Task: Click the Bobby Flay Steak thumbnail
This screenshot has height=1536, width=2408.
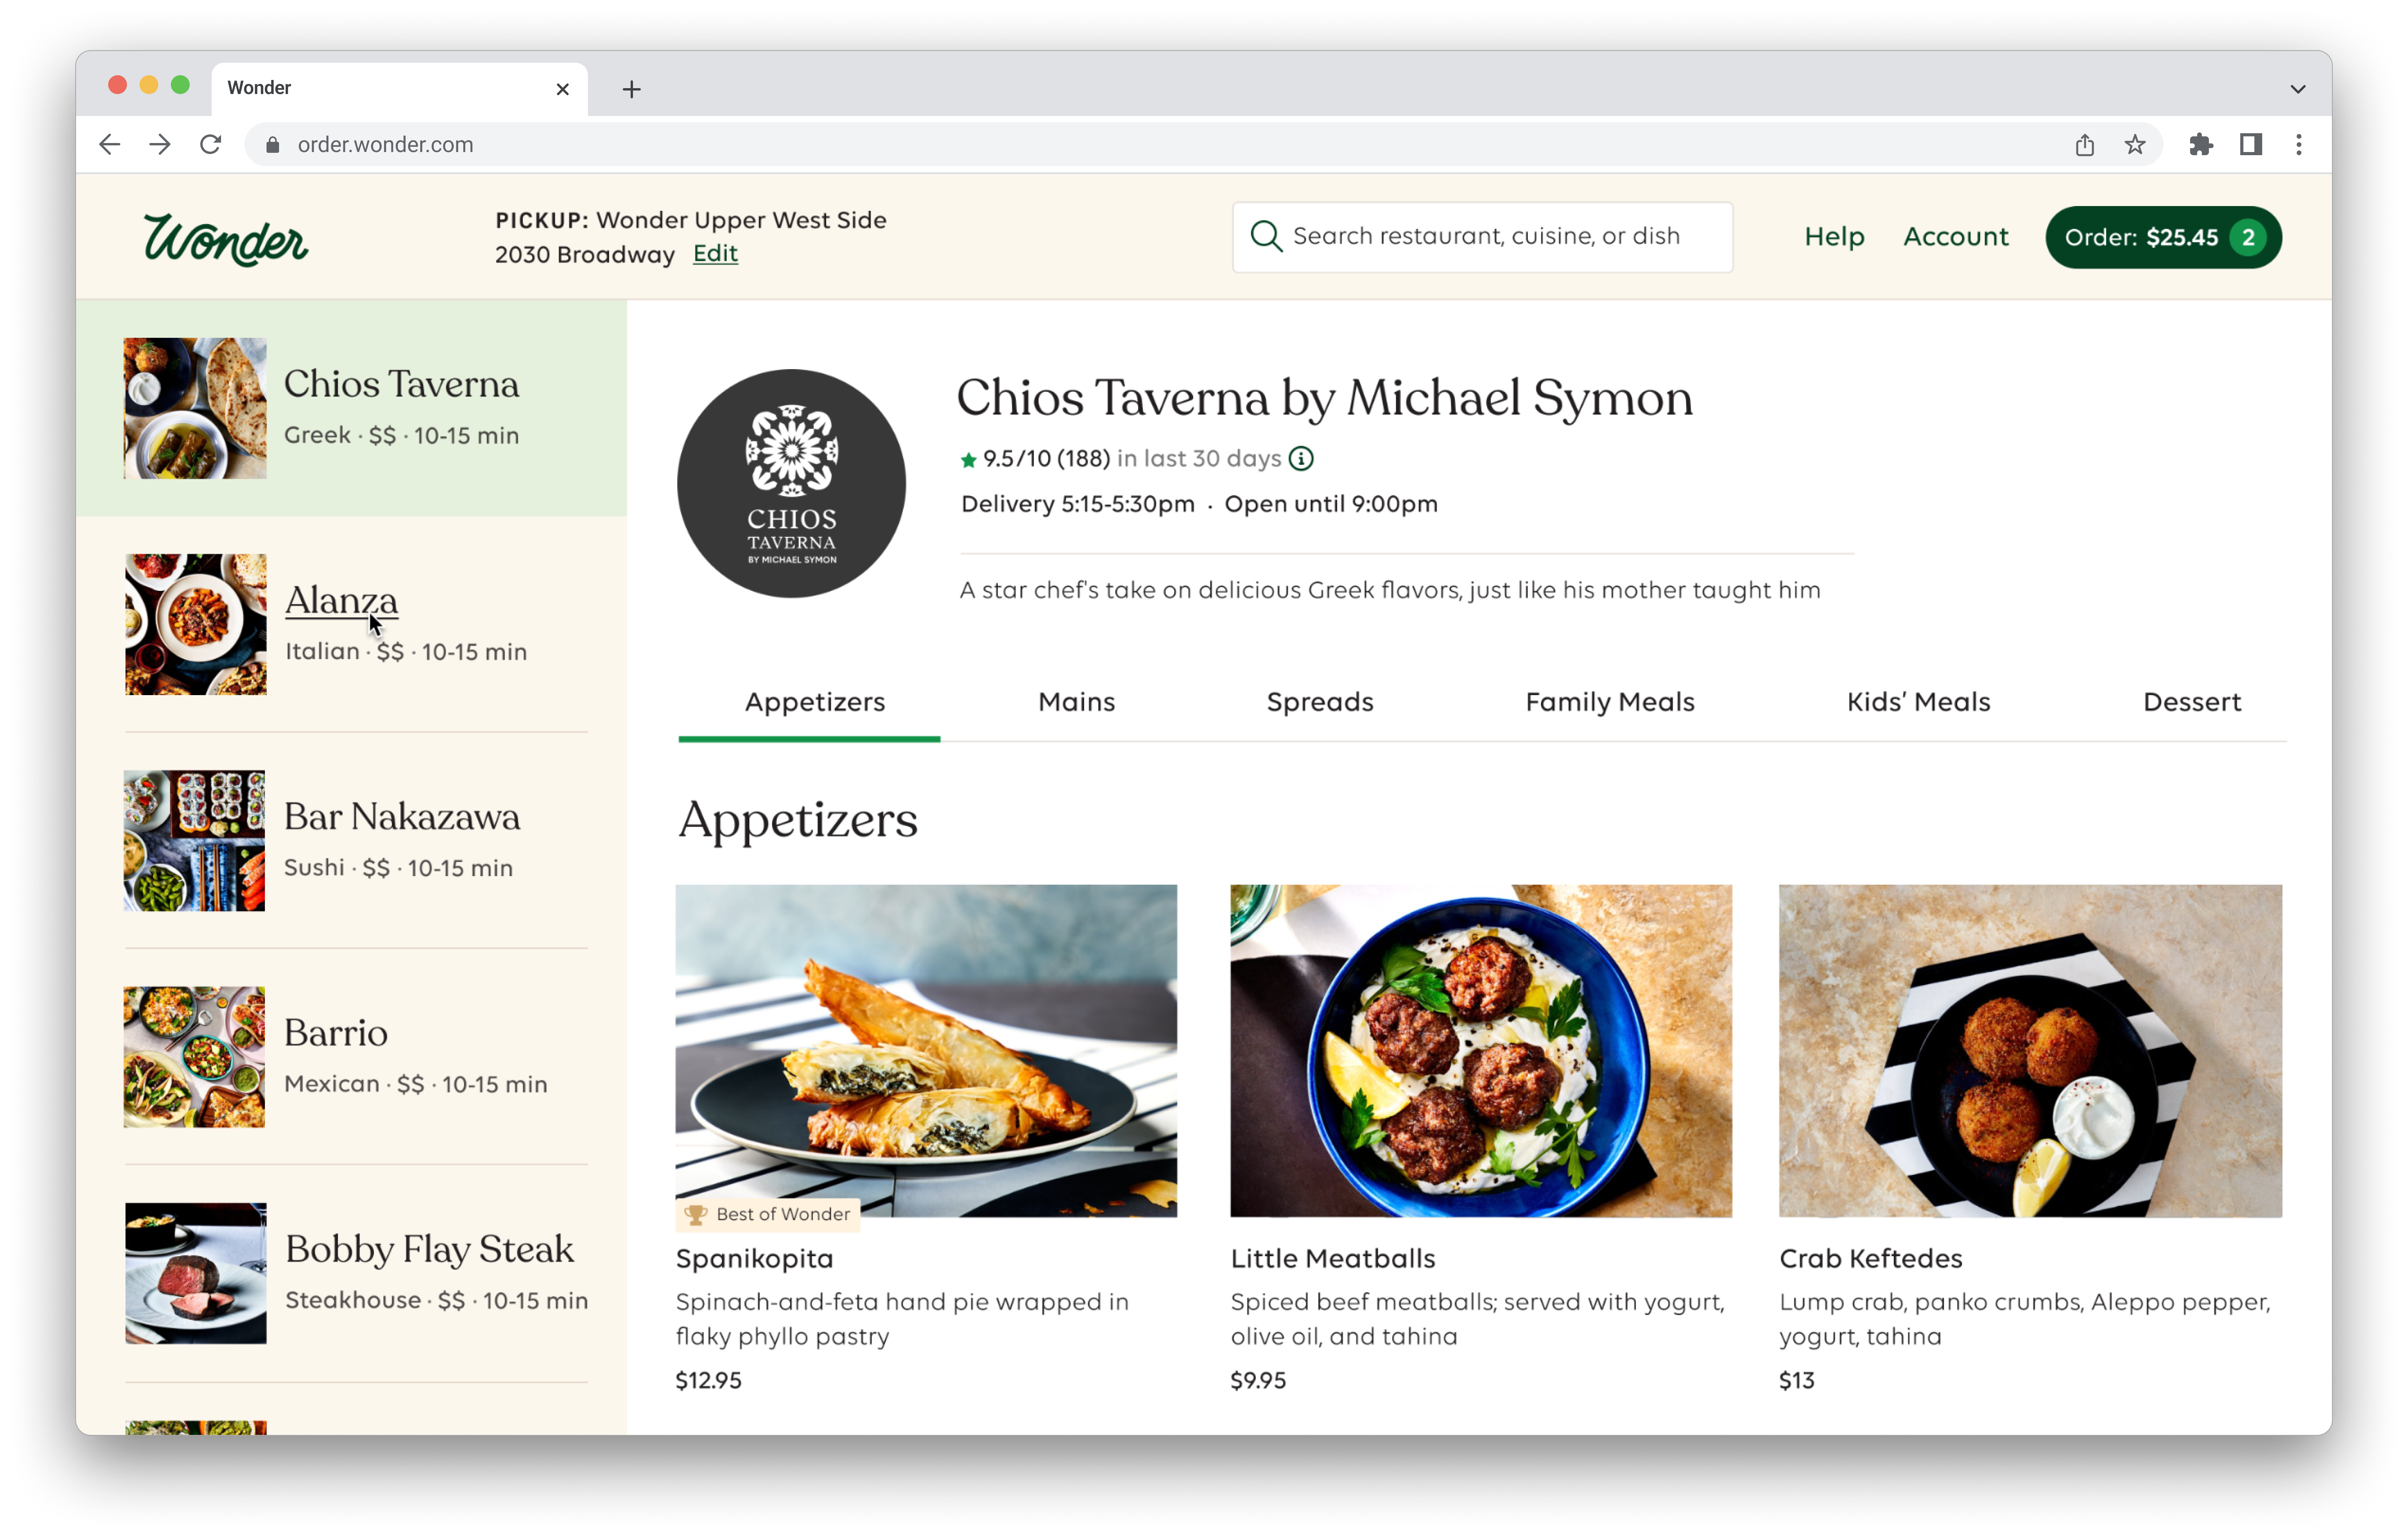Action: coord(195,1273)
